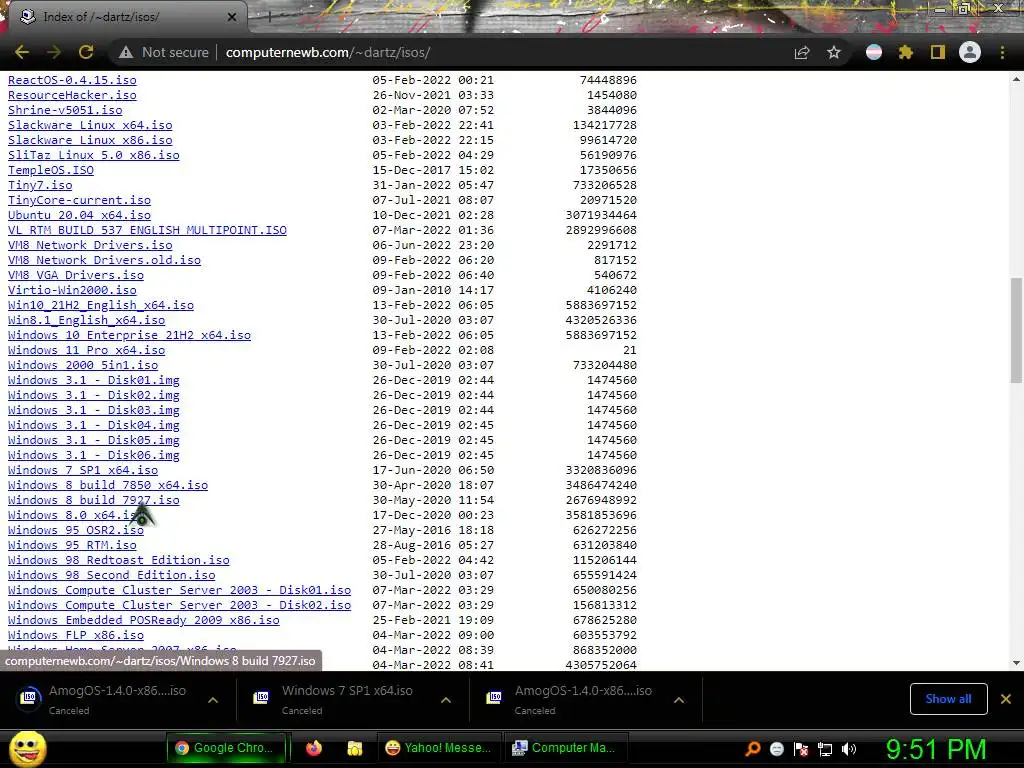Open the Extensions puzzle icon

(906, 52)
